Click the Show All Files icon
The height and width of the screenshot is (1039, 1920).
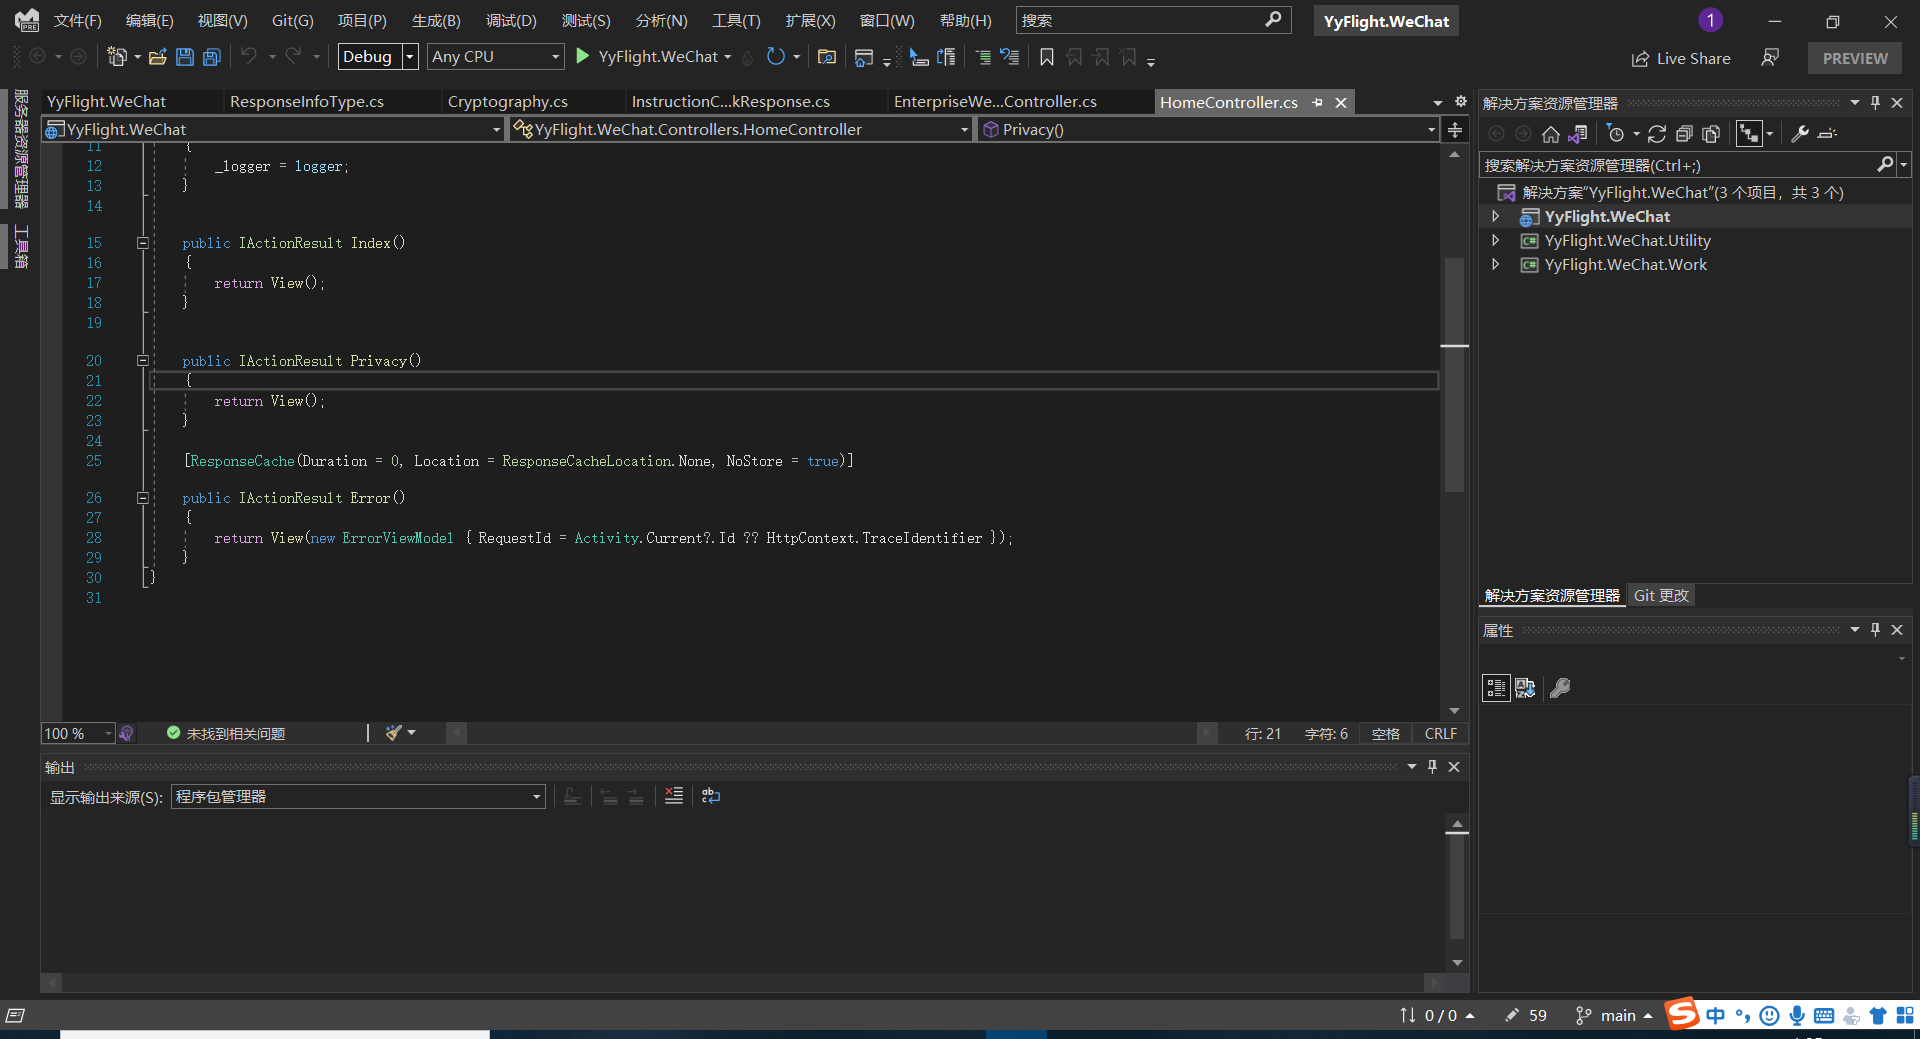1711,134
